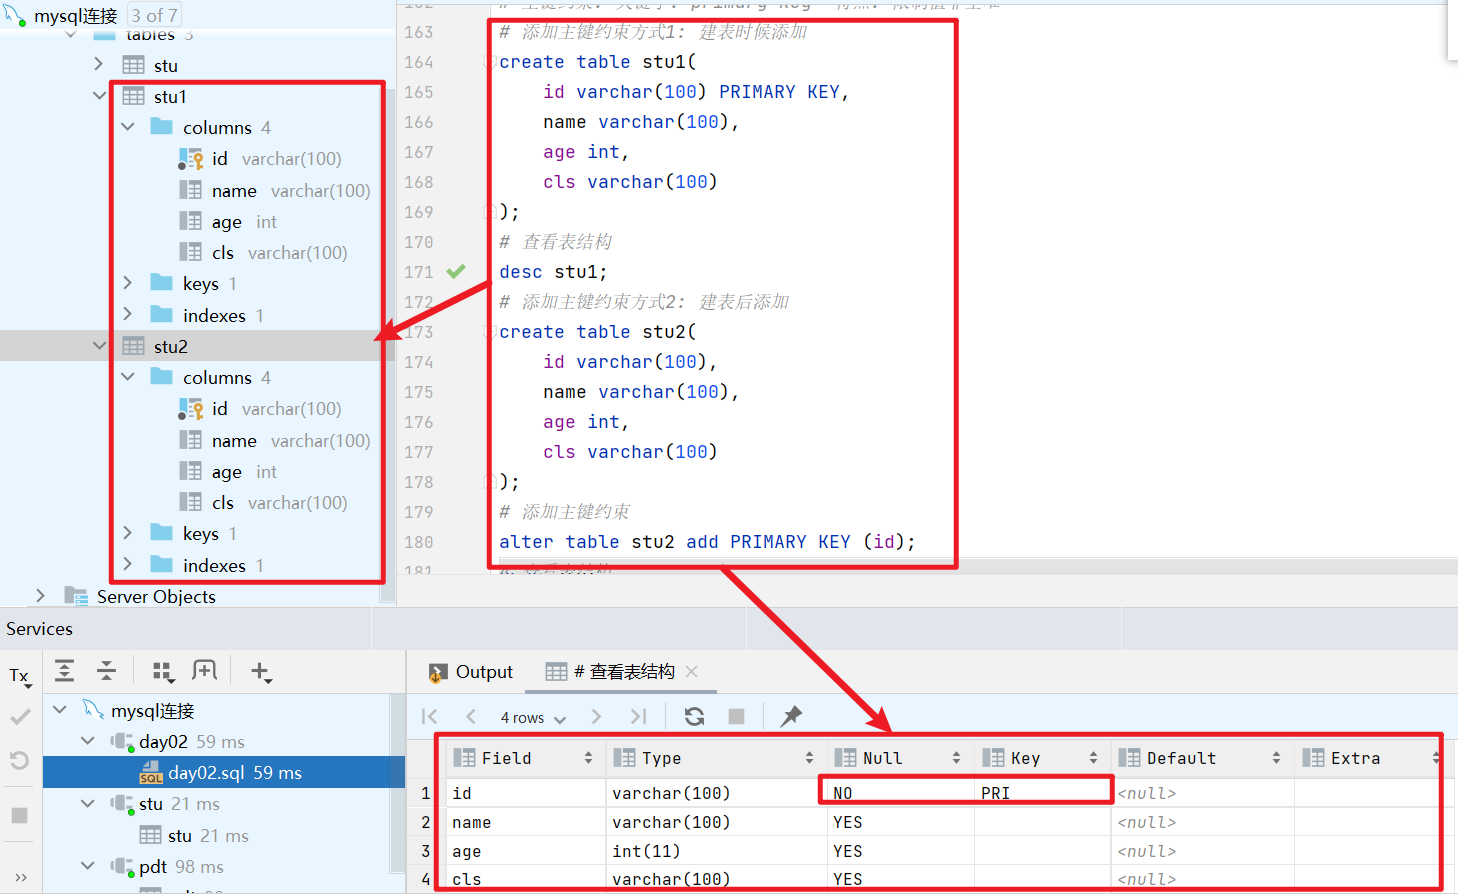Screen dimensions: 1458x894
Task: Click the rollback icon
Action: [19, 761]
